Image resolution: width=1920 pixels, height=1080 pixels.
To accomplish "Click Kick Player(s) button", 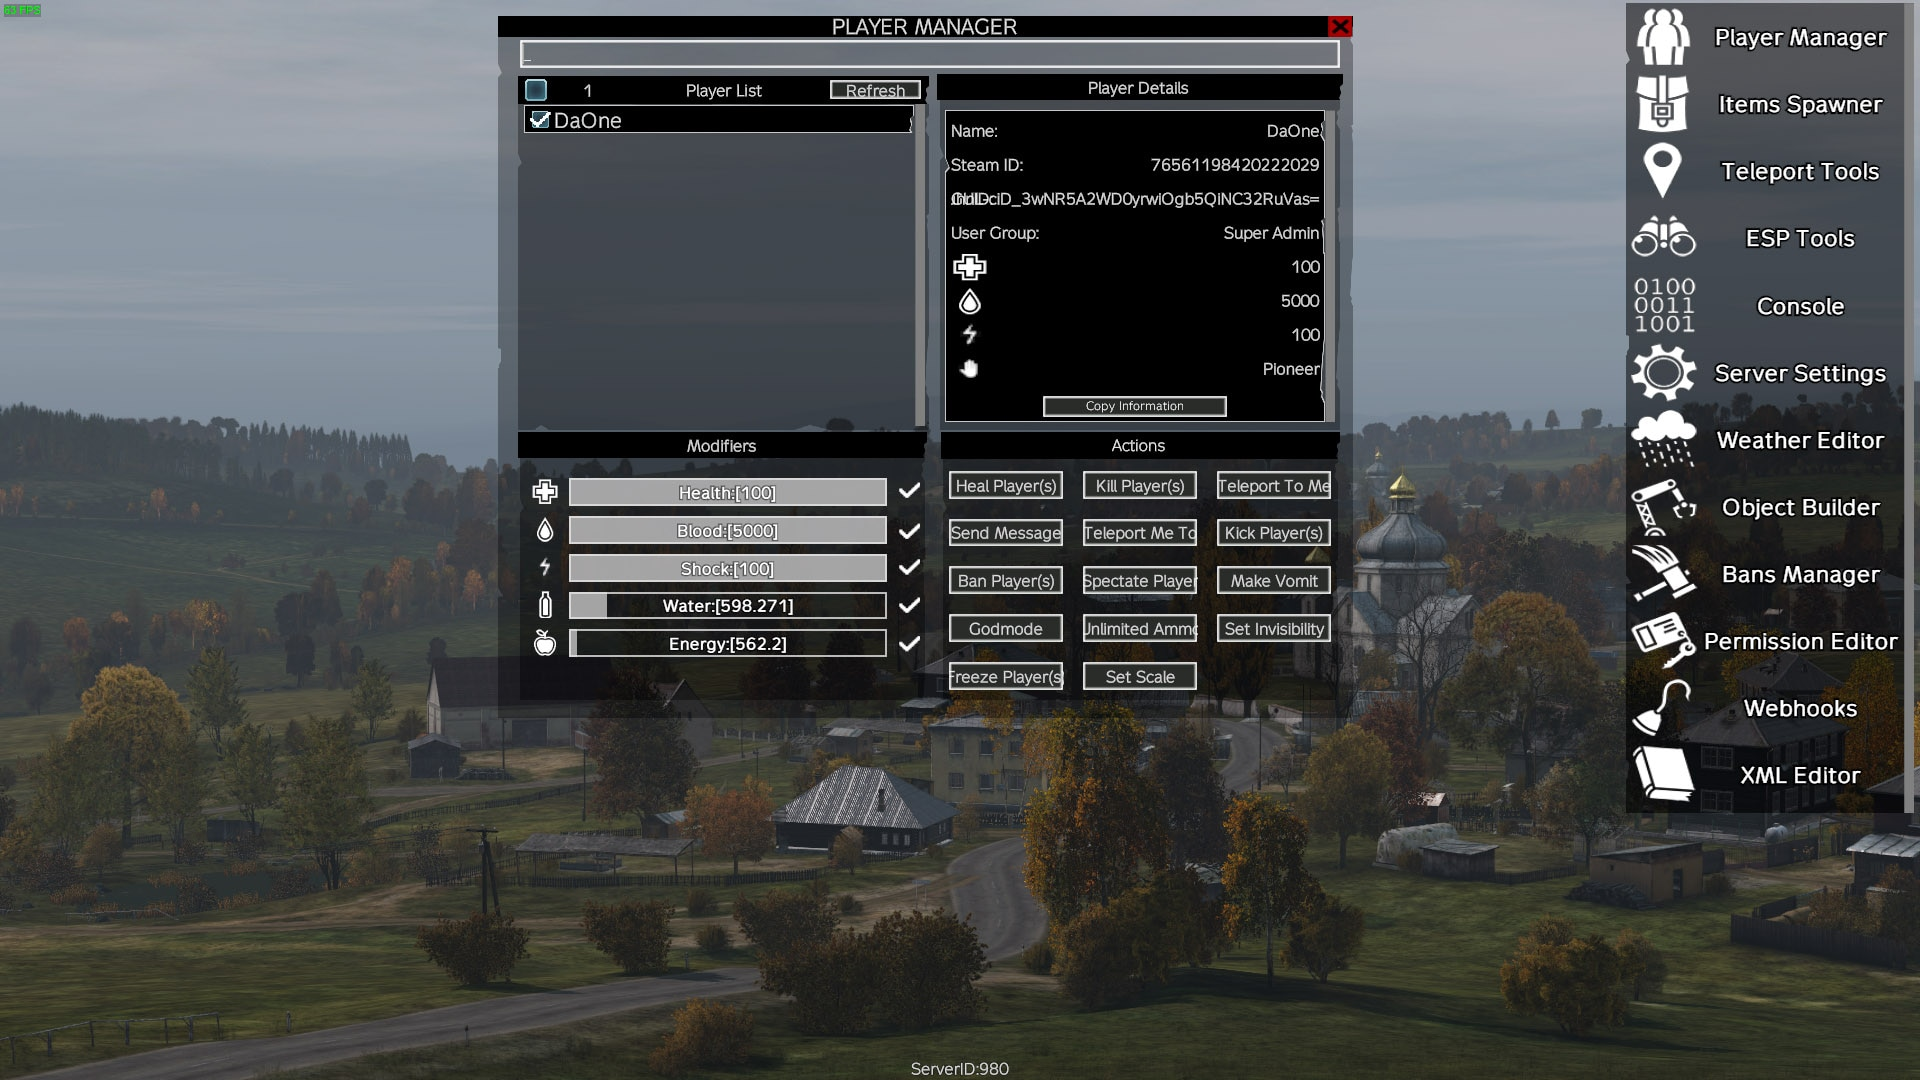I will tap(1274, 533).
